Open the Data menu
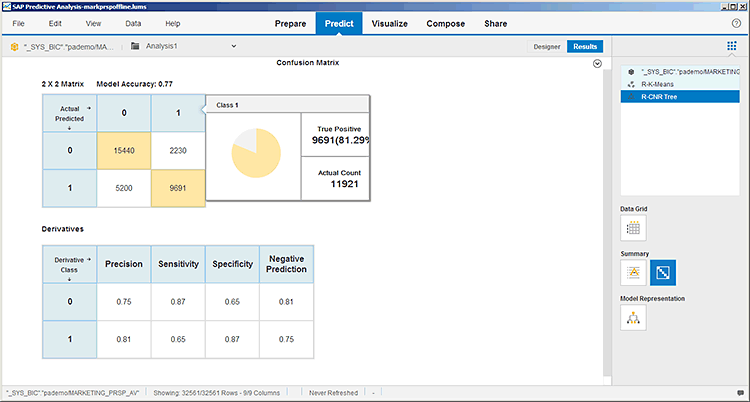Image resolution: width=750 pixels, height=402 pixels. click(133, 23)
